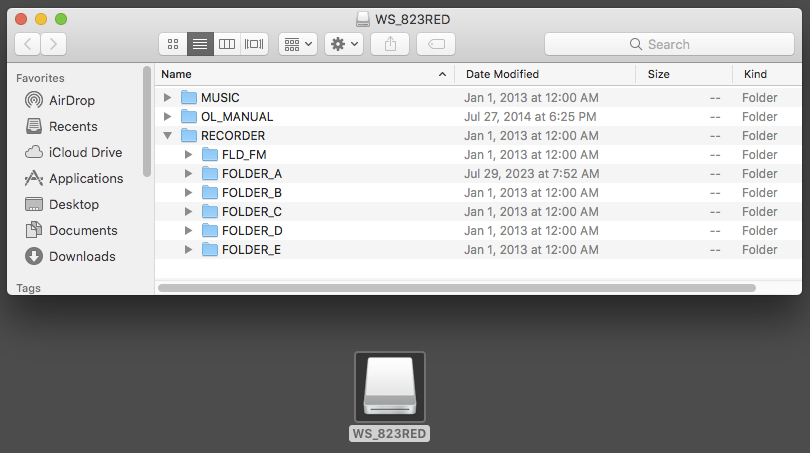
Task: Switch to gallery view in toolbar
Action: [x=254, y=44]
